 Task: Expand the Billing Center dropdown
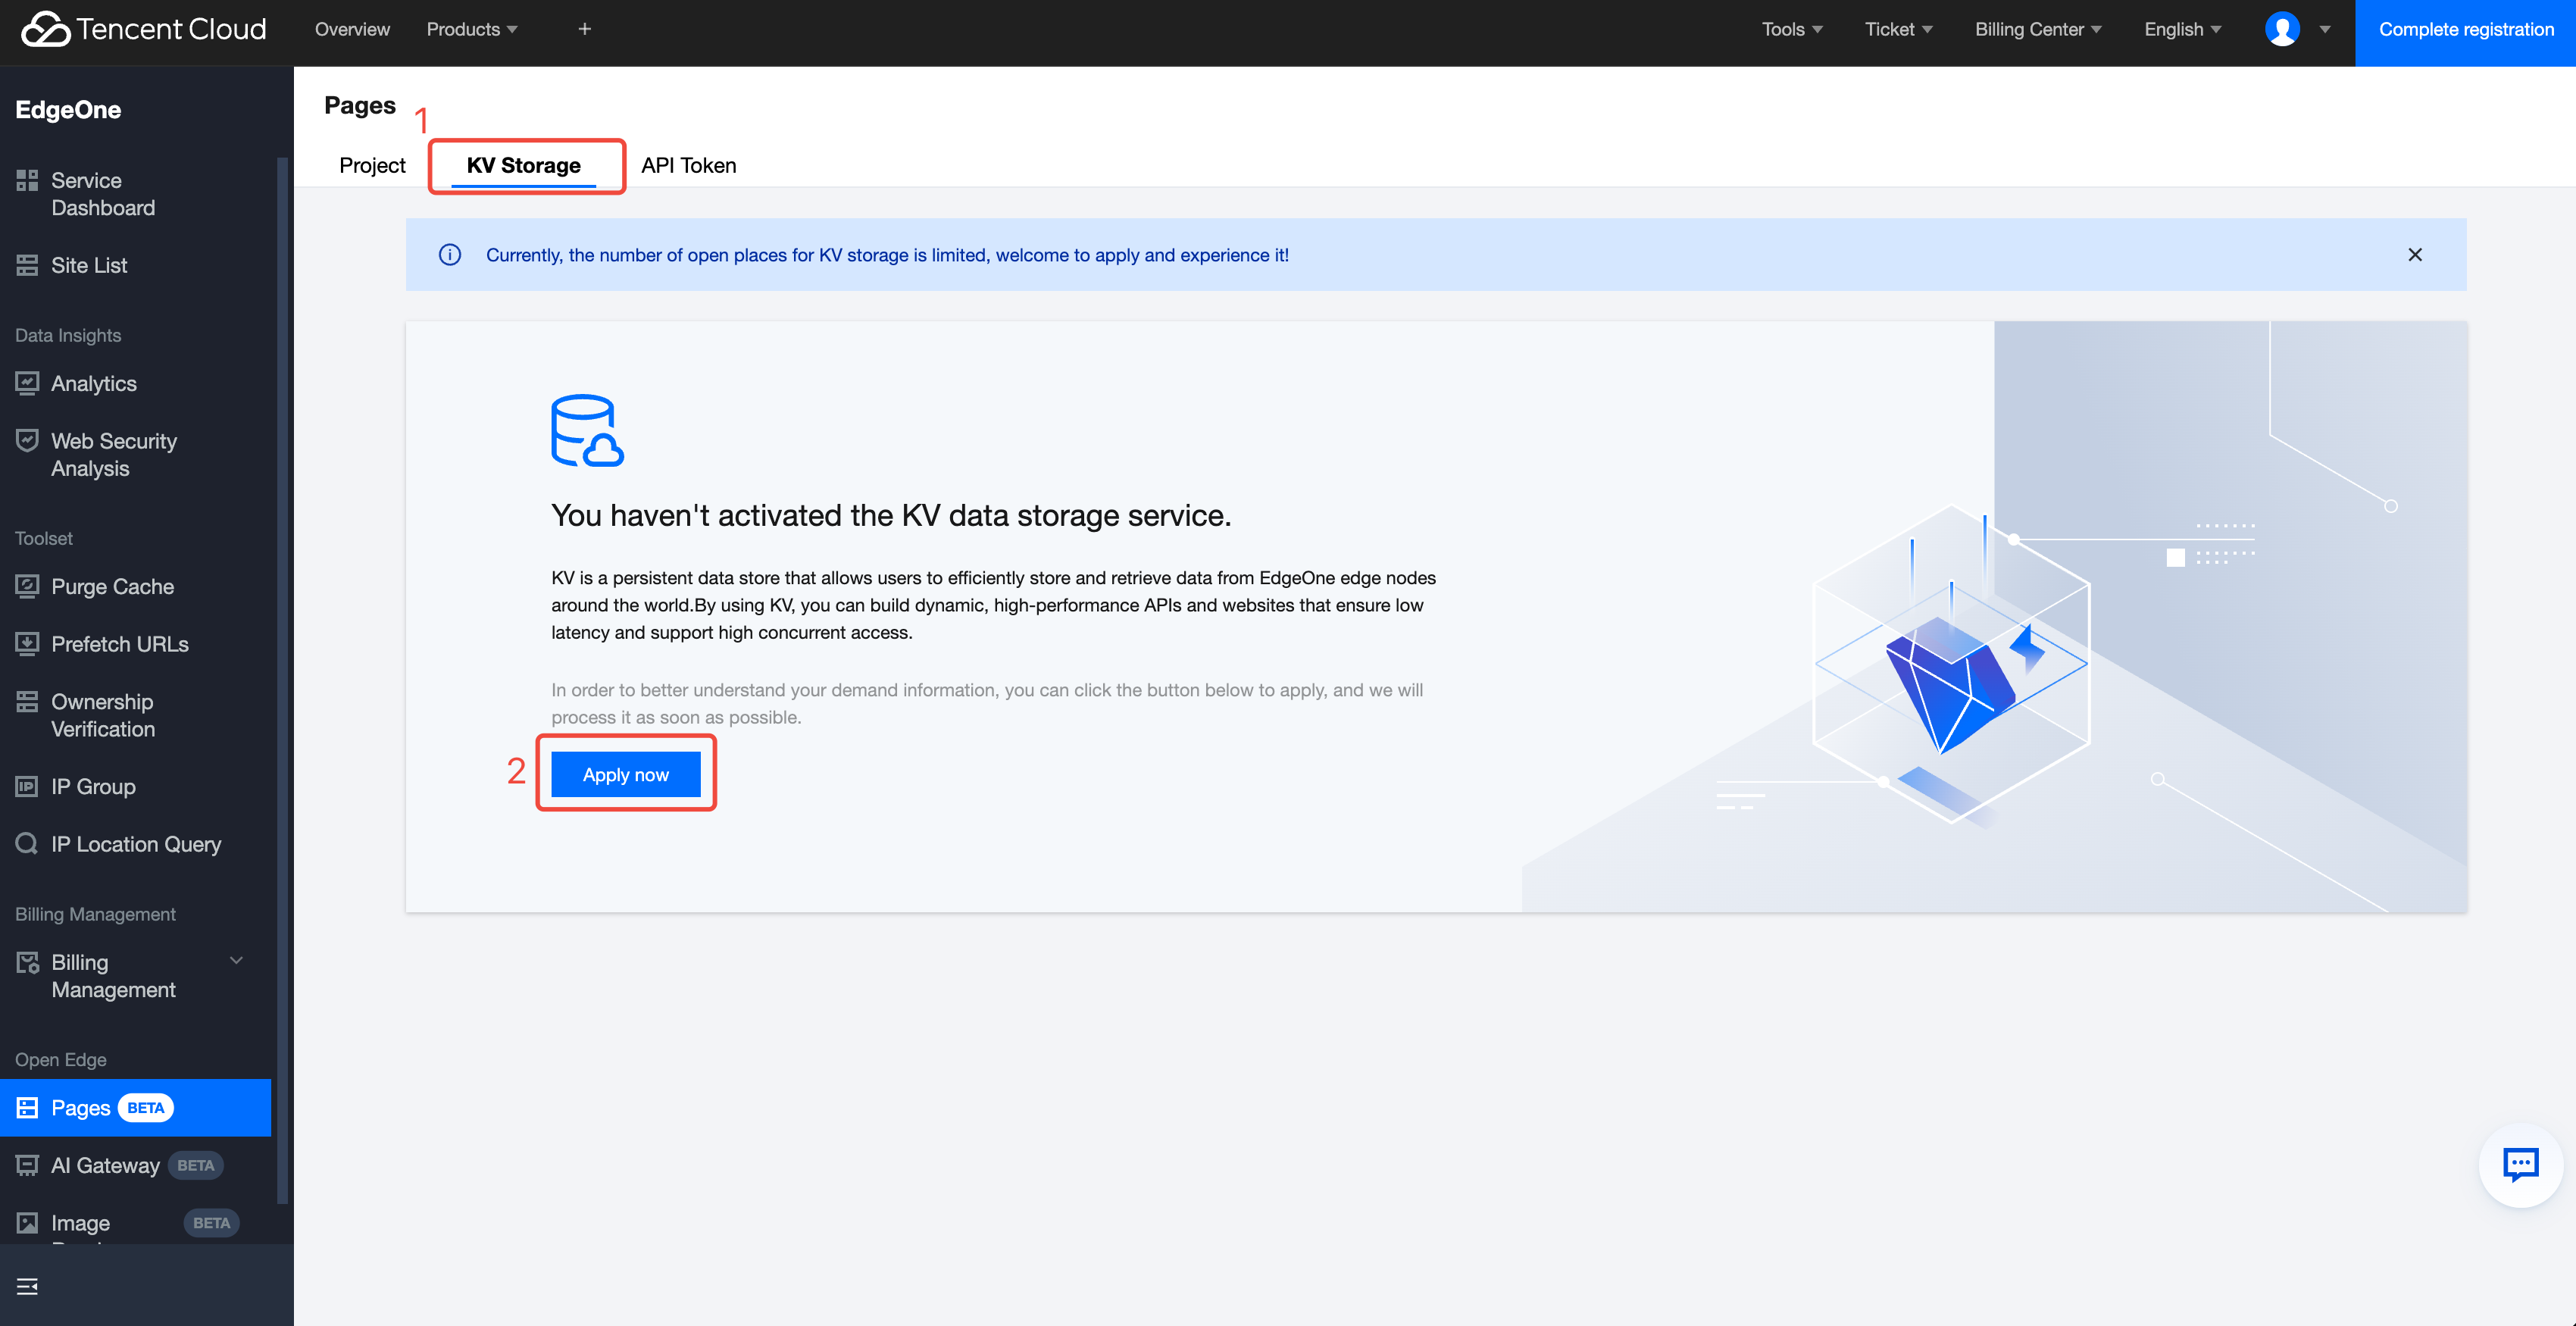[x=2038, y=29]
